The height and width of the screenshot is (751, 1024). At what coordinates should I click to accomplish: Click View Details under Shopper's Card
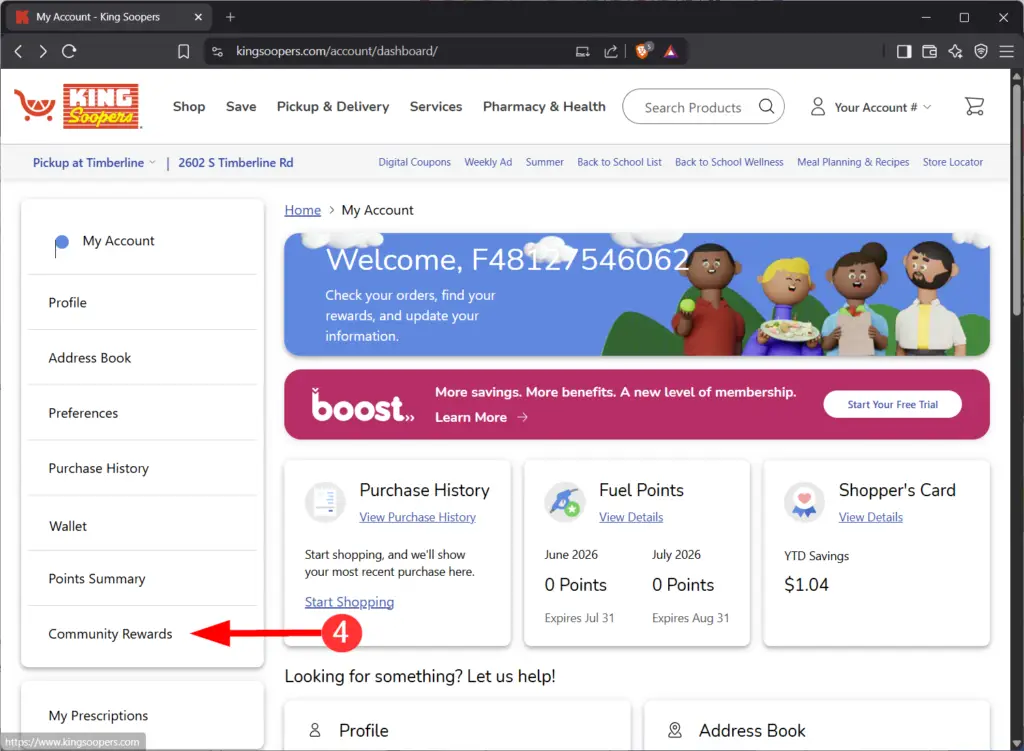[x=871, y=517]
